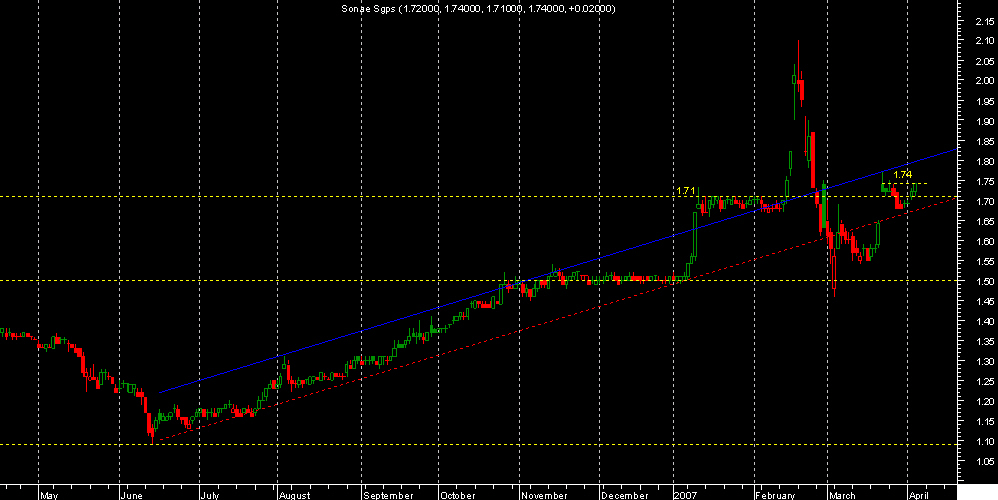The height and width of the screenshot is (500, 998).
Task: Click the yellow 1.71 annotation label
Action: pos(685,190)
